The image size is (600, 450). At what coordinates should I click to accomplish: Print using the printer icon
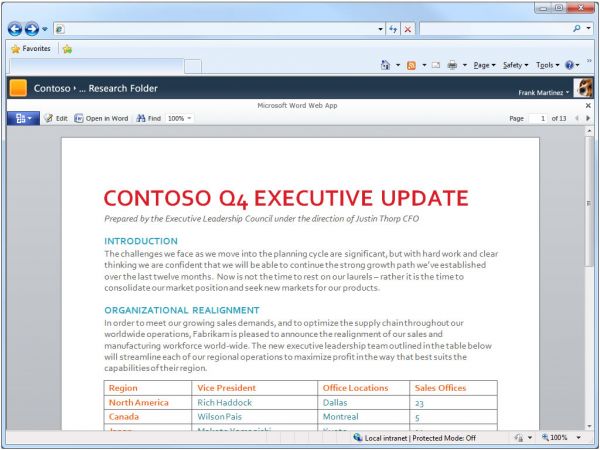[x=452, y=65]
